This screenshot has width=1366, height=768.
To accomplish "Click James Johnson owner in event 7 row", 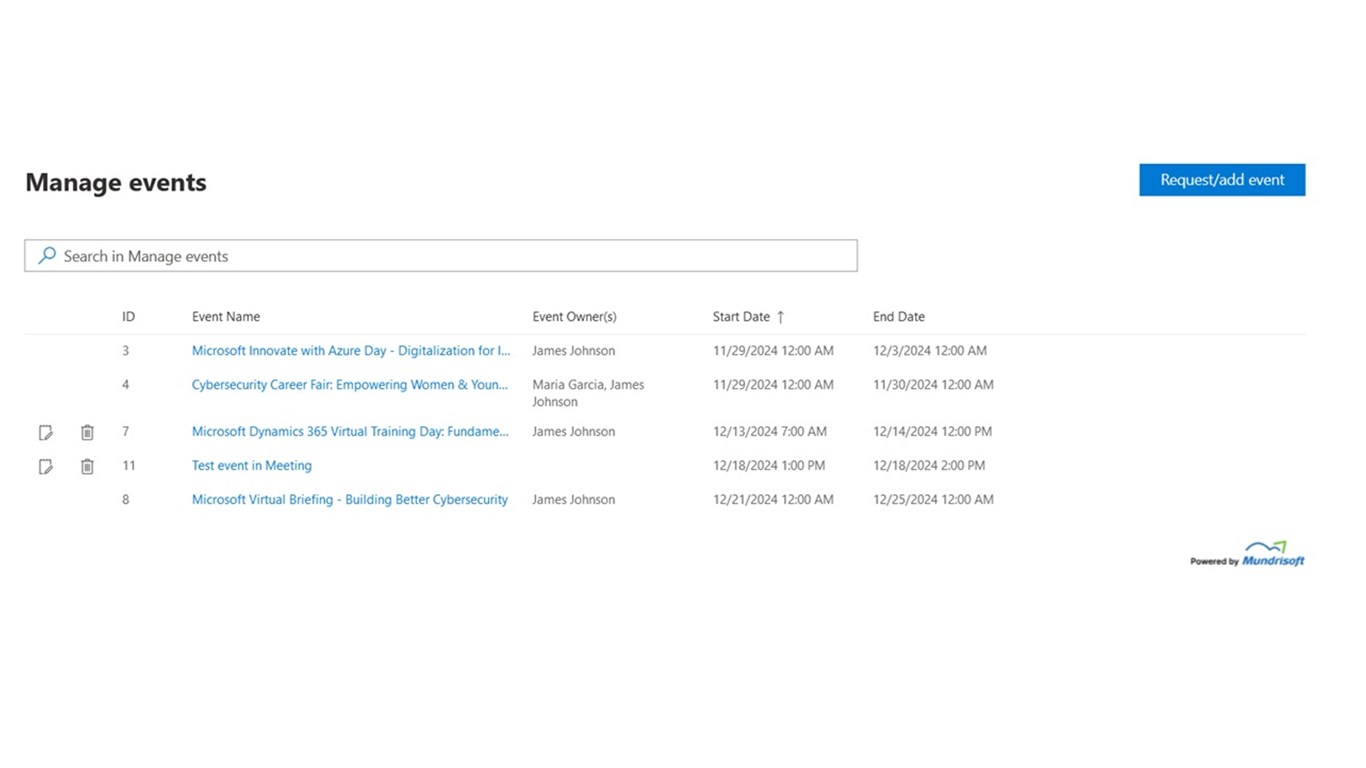I will (574, 432).
